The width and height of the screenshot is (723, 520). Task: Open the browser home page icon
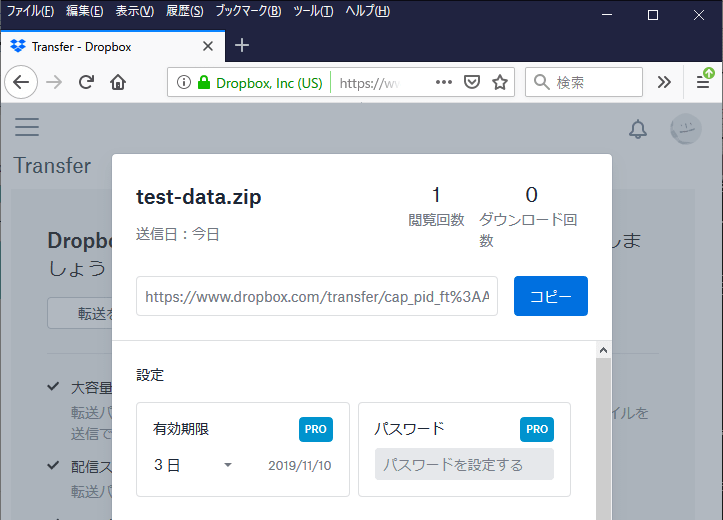click(118, 82)
